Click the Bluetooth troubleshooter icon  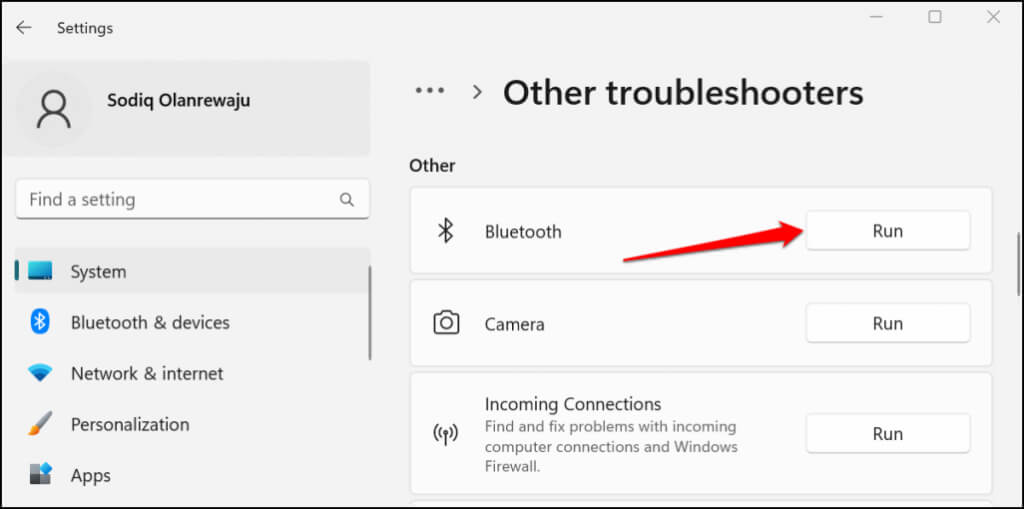click(446, 231)
